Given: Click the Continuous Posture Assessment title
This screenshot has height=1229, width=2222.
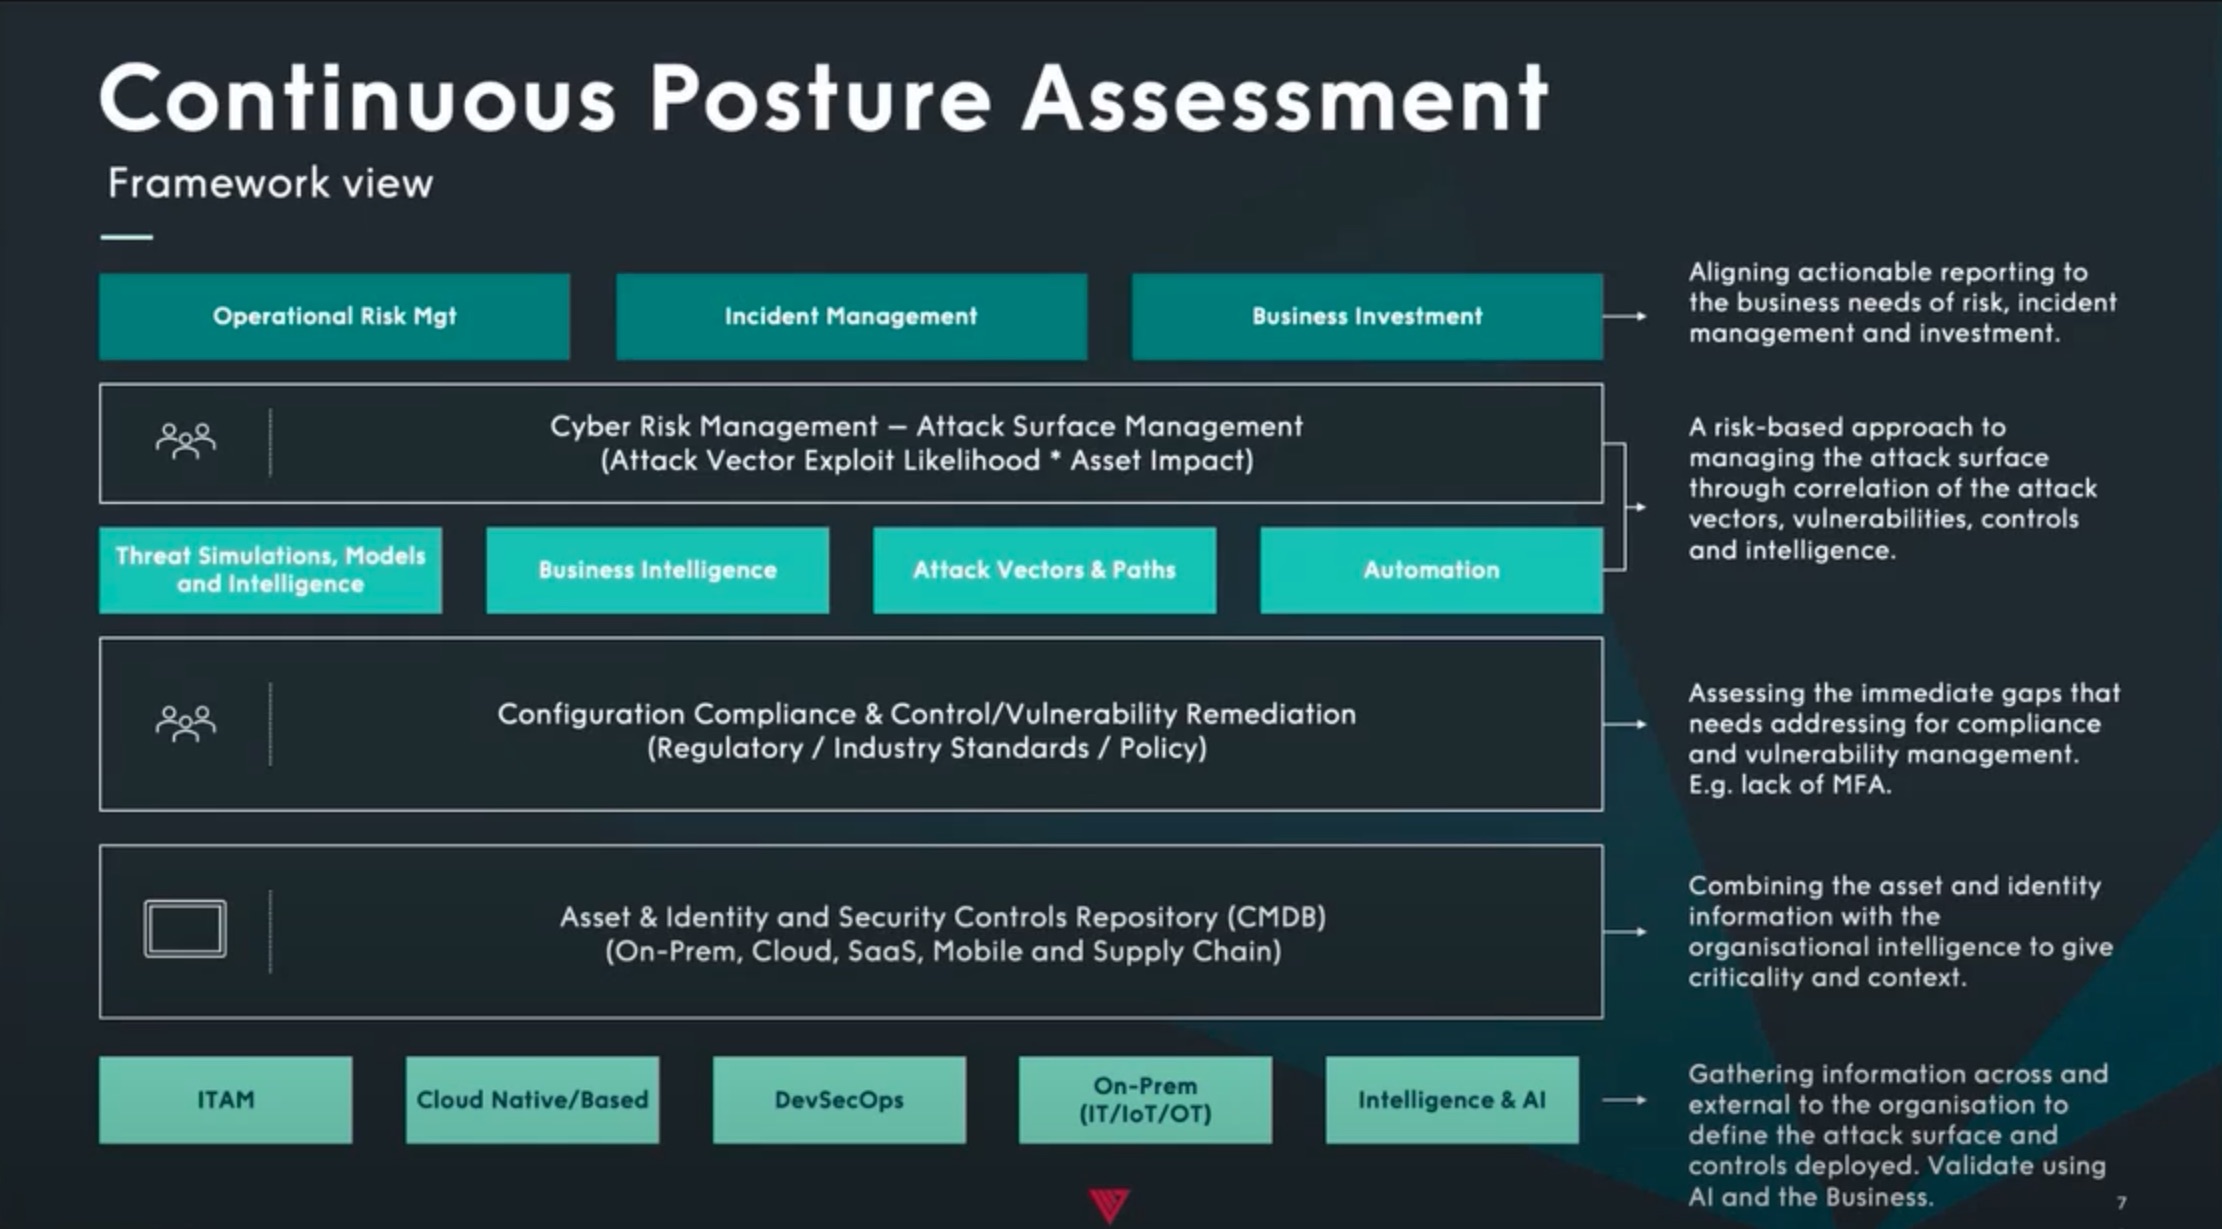Looking at the screenshot, I should click(x=824, y=98).
